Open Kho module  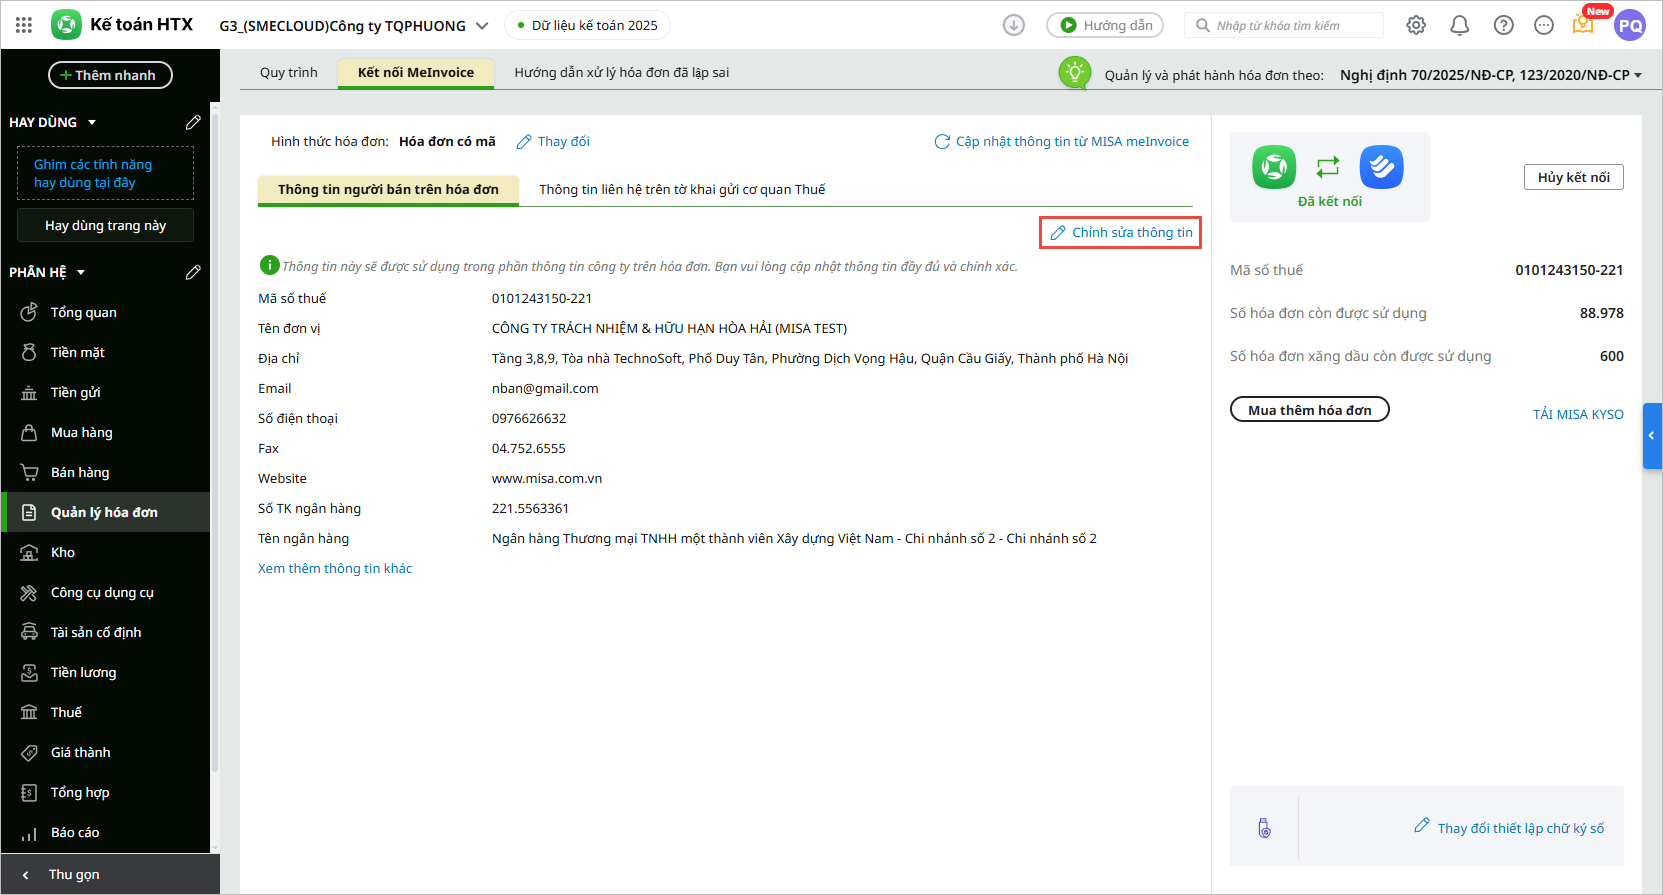(105, 552)
